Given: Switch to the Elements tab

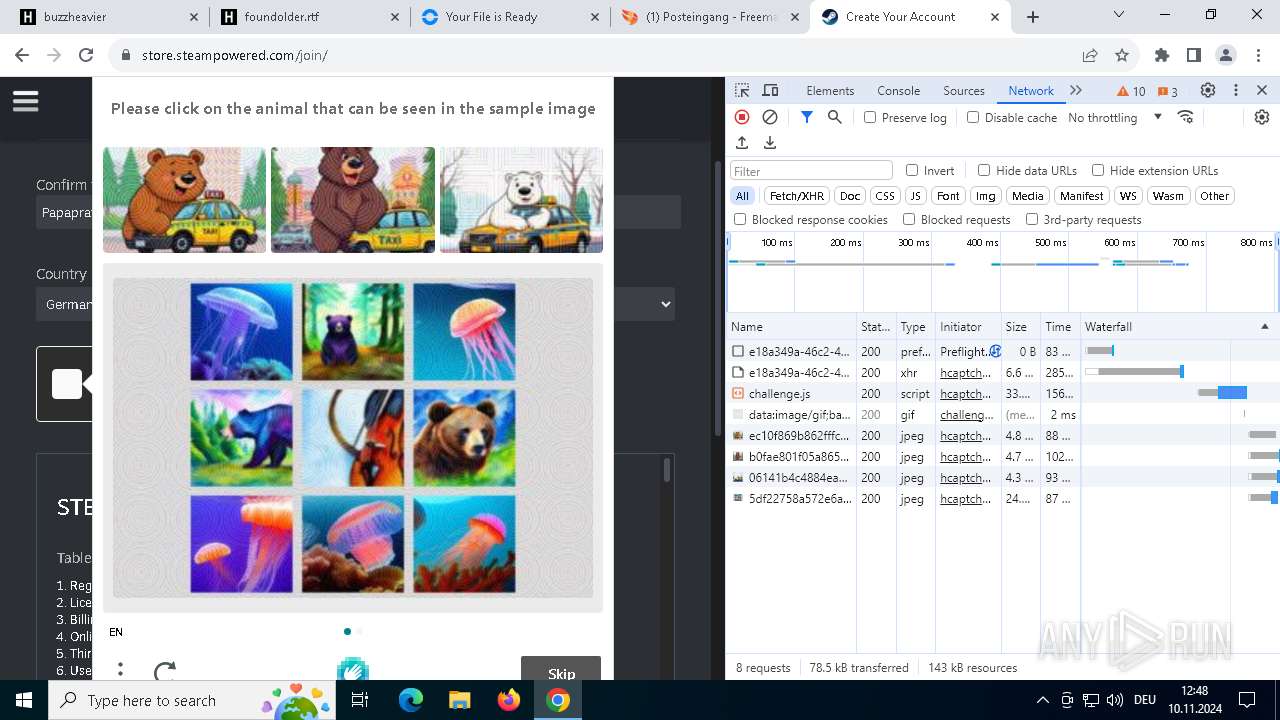Looking at the screenshot, I should coord(830,90).
